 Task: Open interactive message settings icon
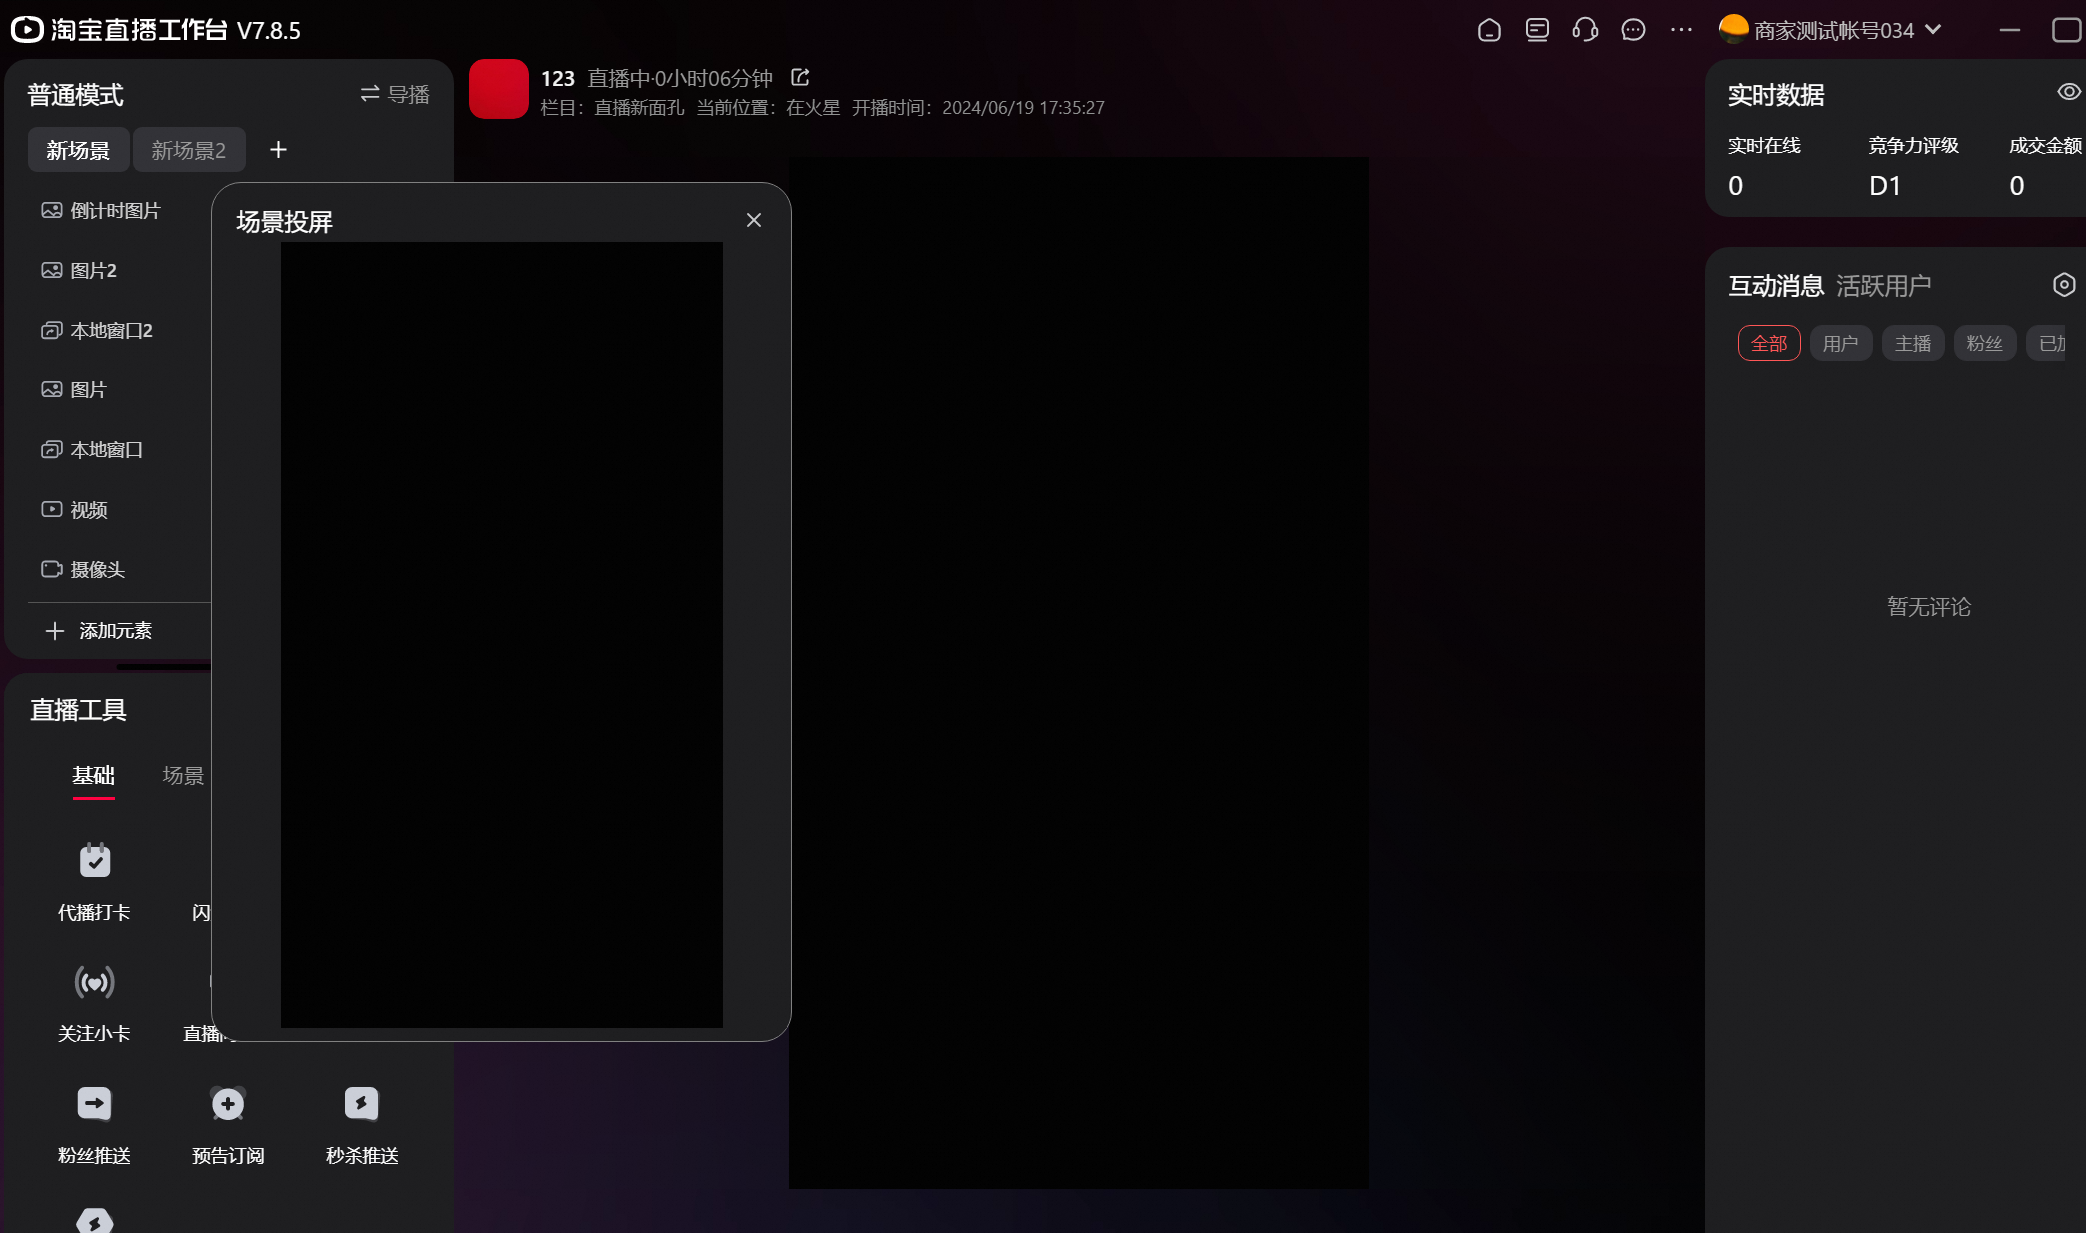pos(2064,285)
